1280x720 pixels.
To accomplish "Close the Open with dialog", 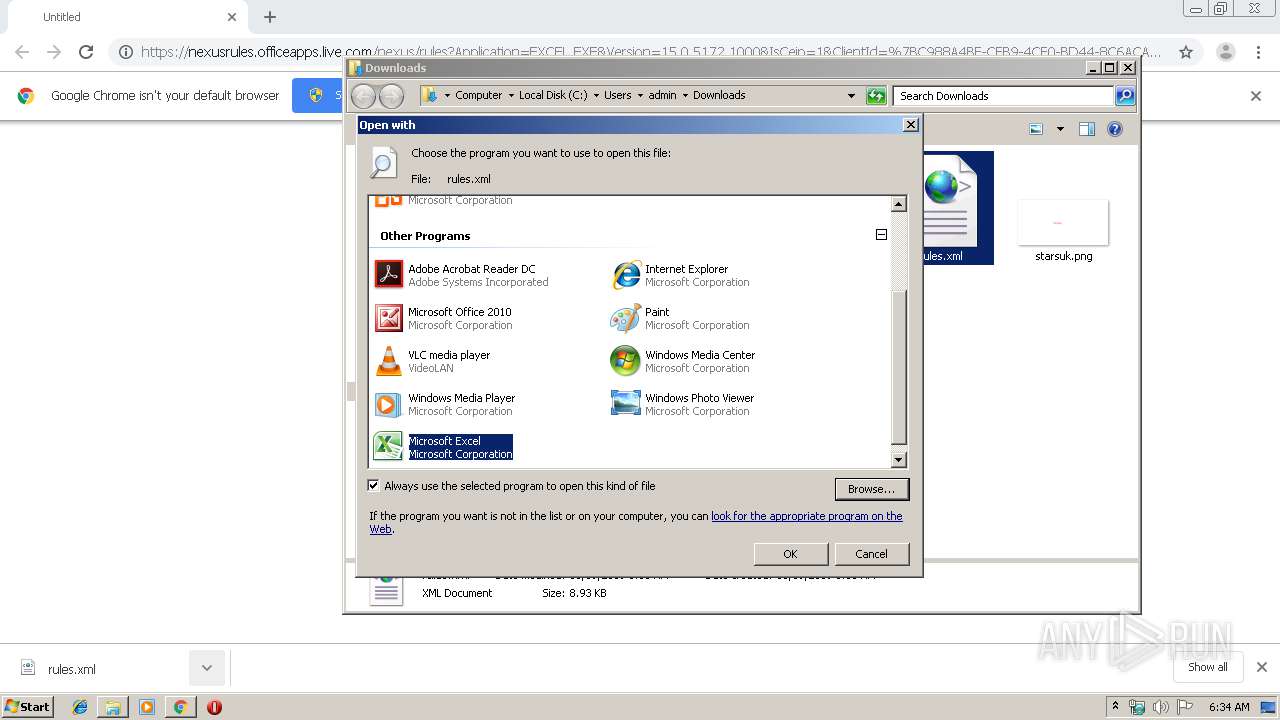I will click(910, 125).
